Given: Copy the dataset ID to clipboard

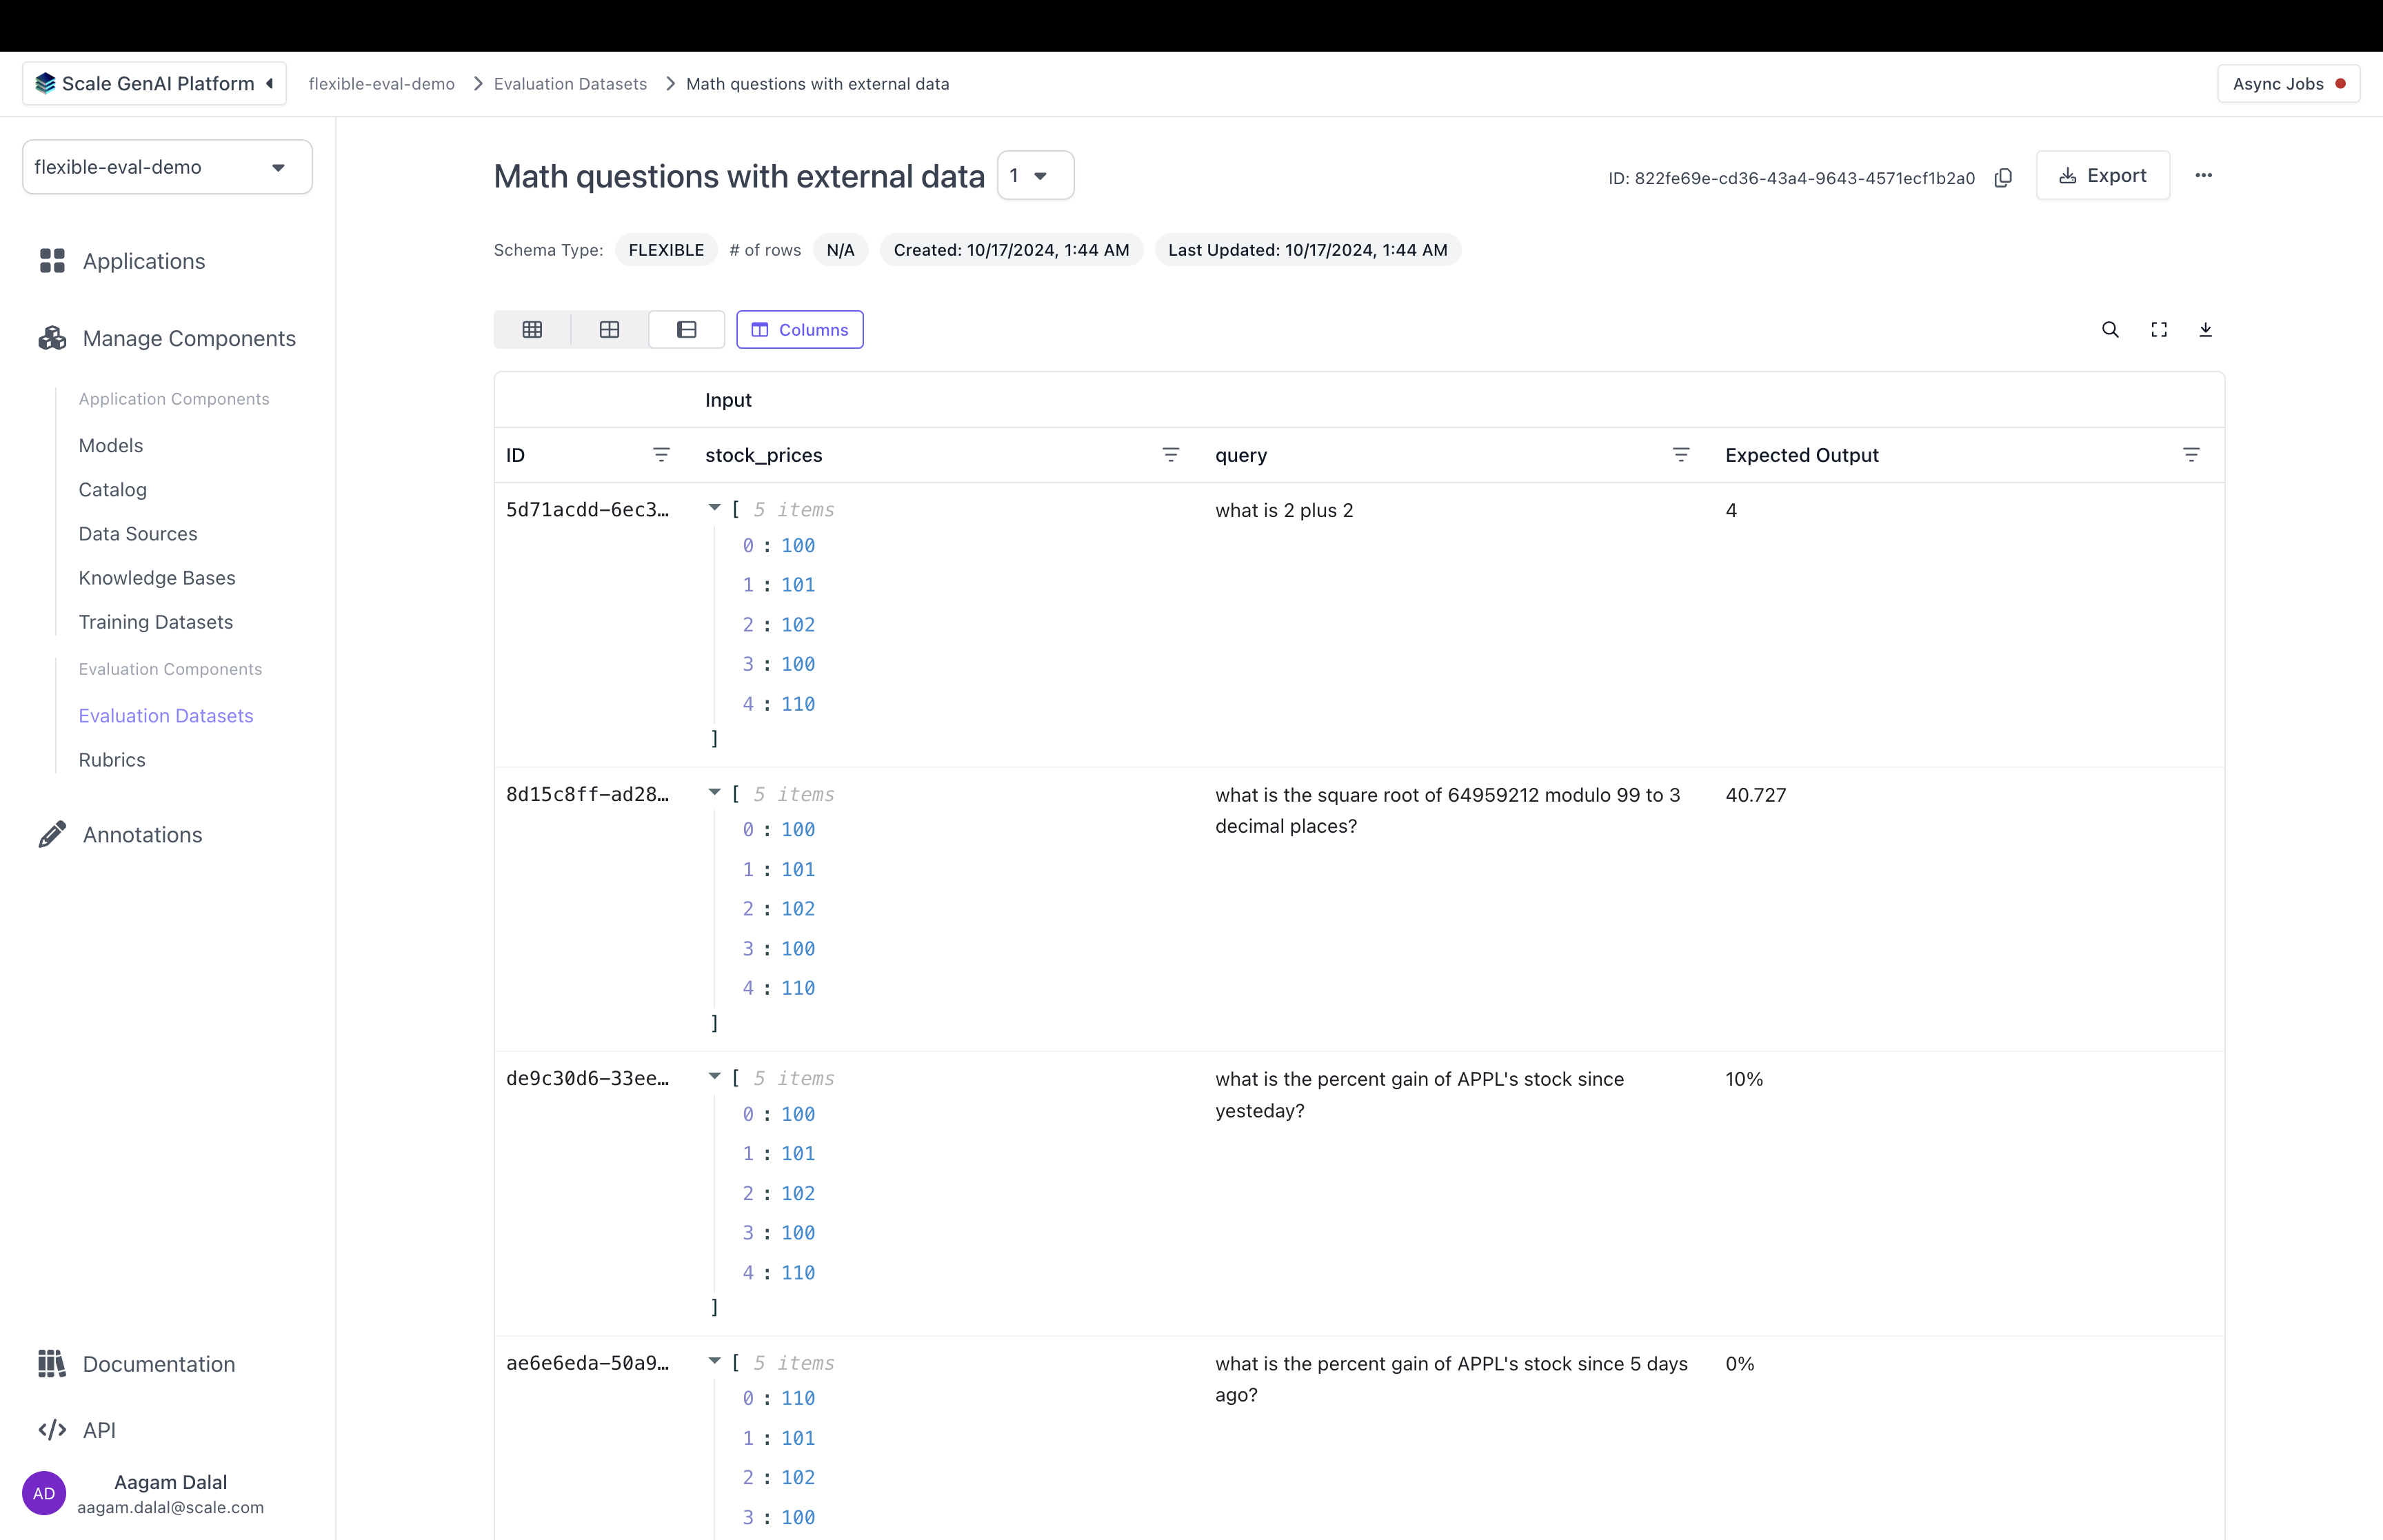Looking at the screenshot, I should click(2003, 177).
